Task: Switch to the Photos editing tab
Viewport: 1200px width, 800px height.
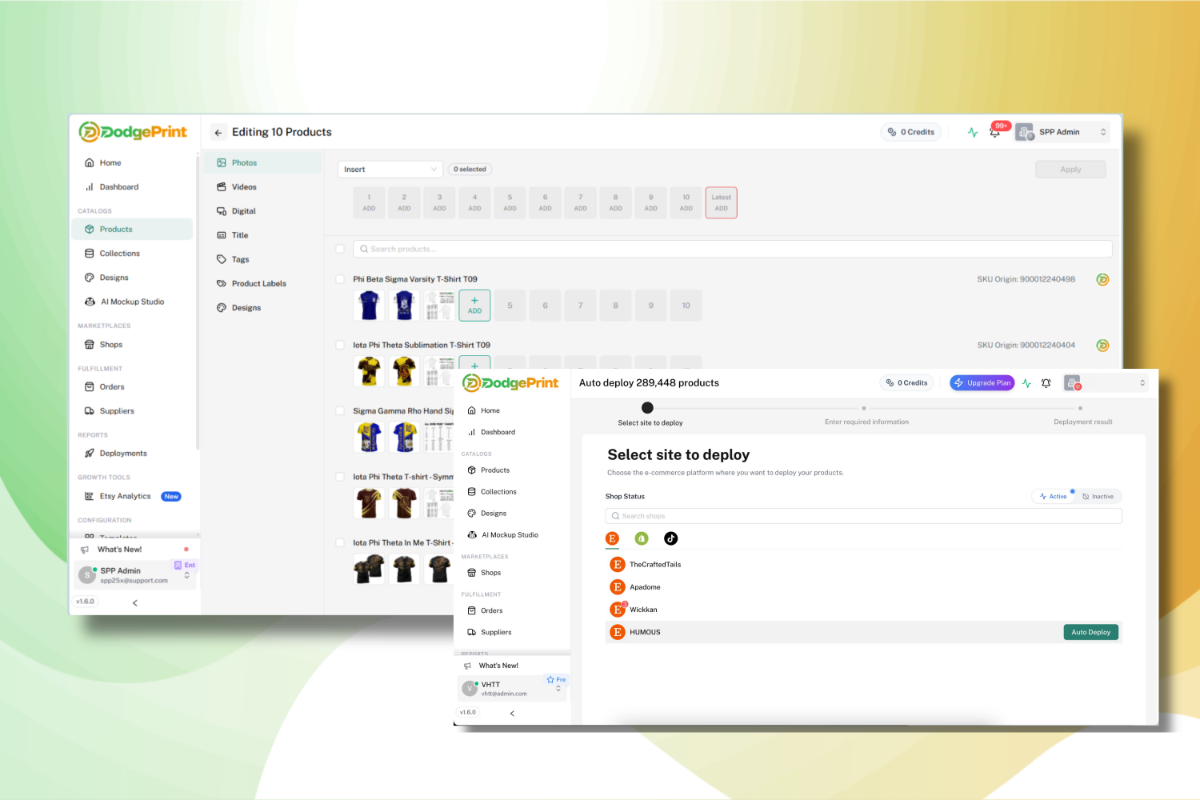Action: click(263, 163)
